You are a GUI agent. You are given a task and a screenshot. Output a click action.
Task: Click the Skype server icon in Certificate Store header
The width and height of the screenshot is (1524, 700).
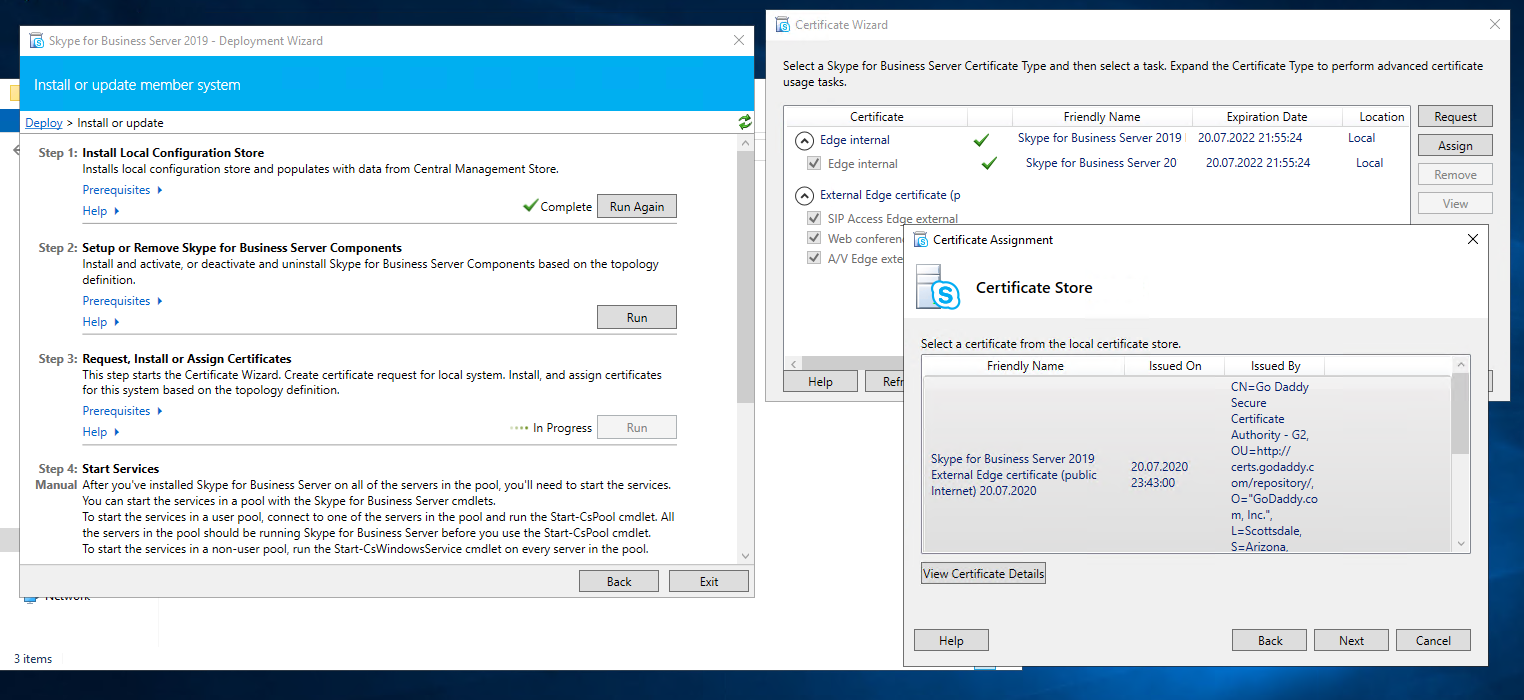point(937,287)
